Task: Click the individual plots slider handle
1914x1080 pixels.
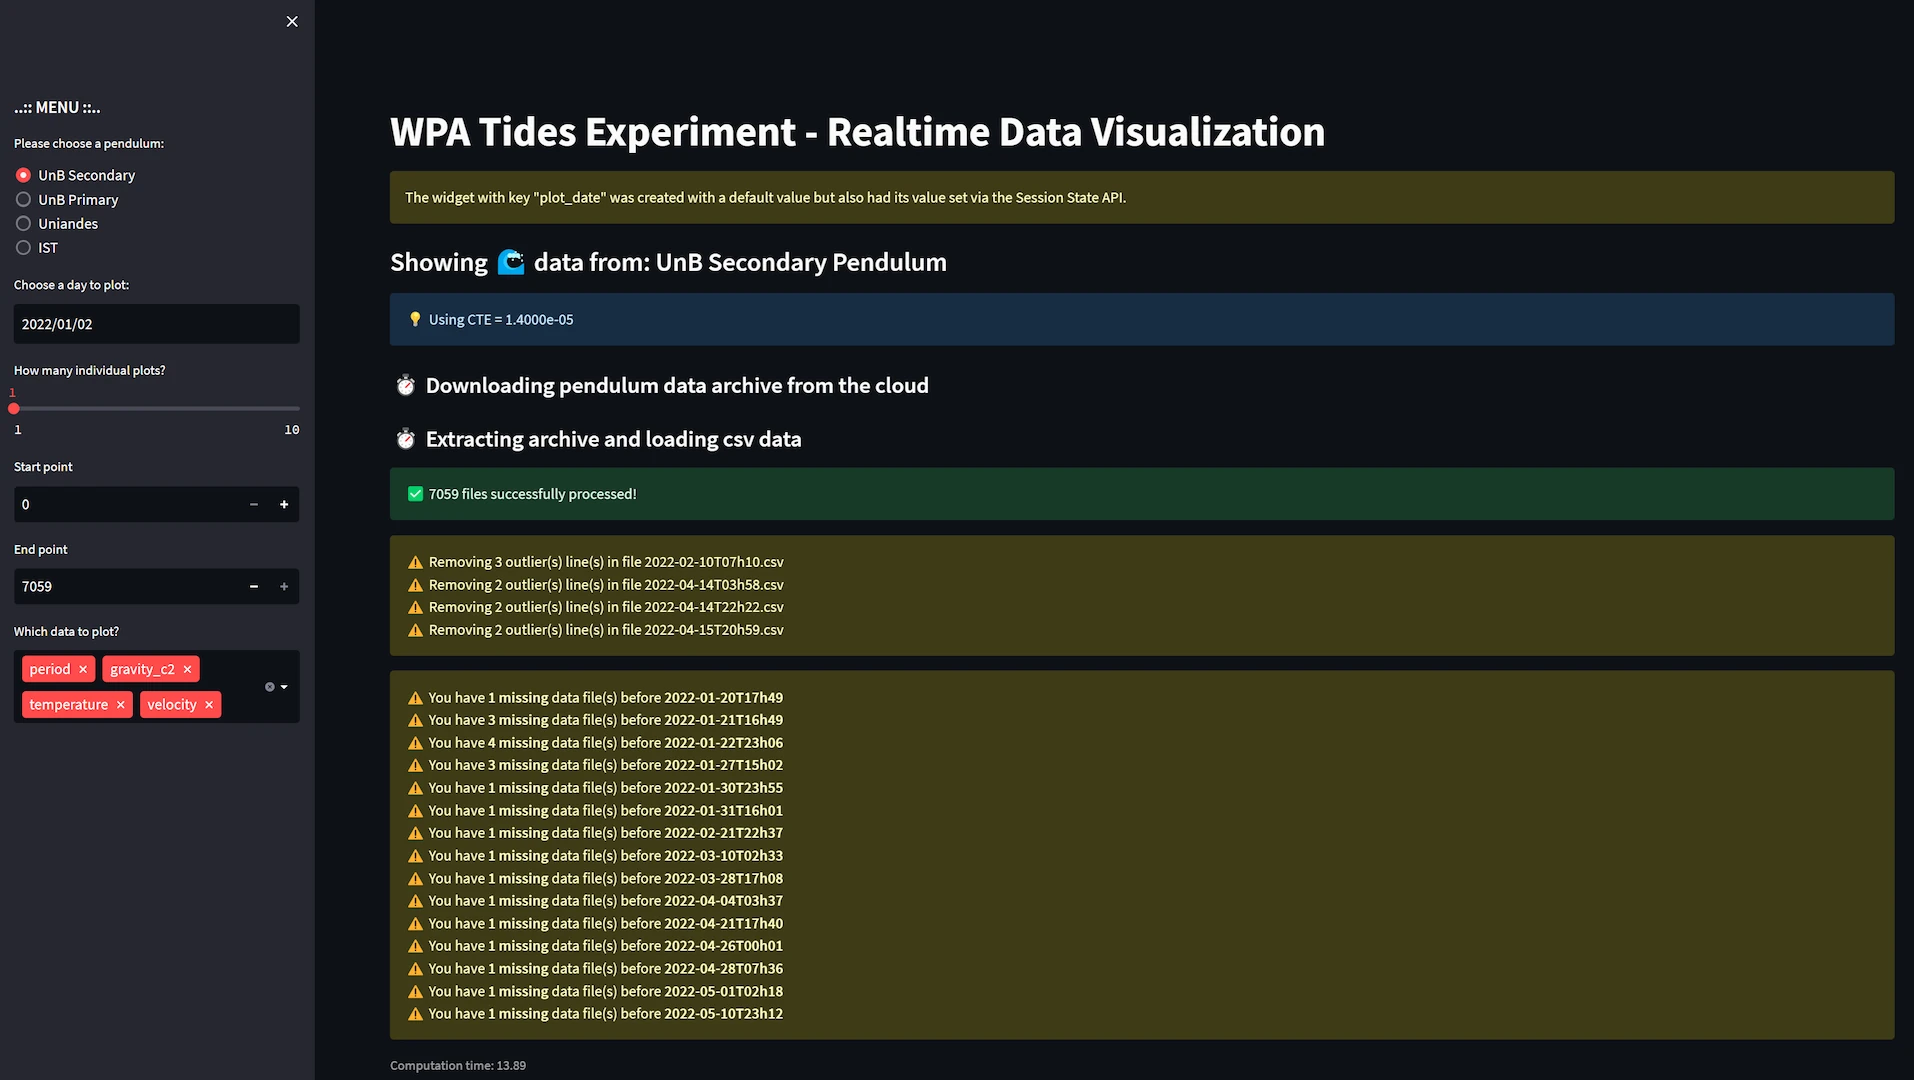Action: 14,408
